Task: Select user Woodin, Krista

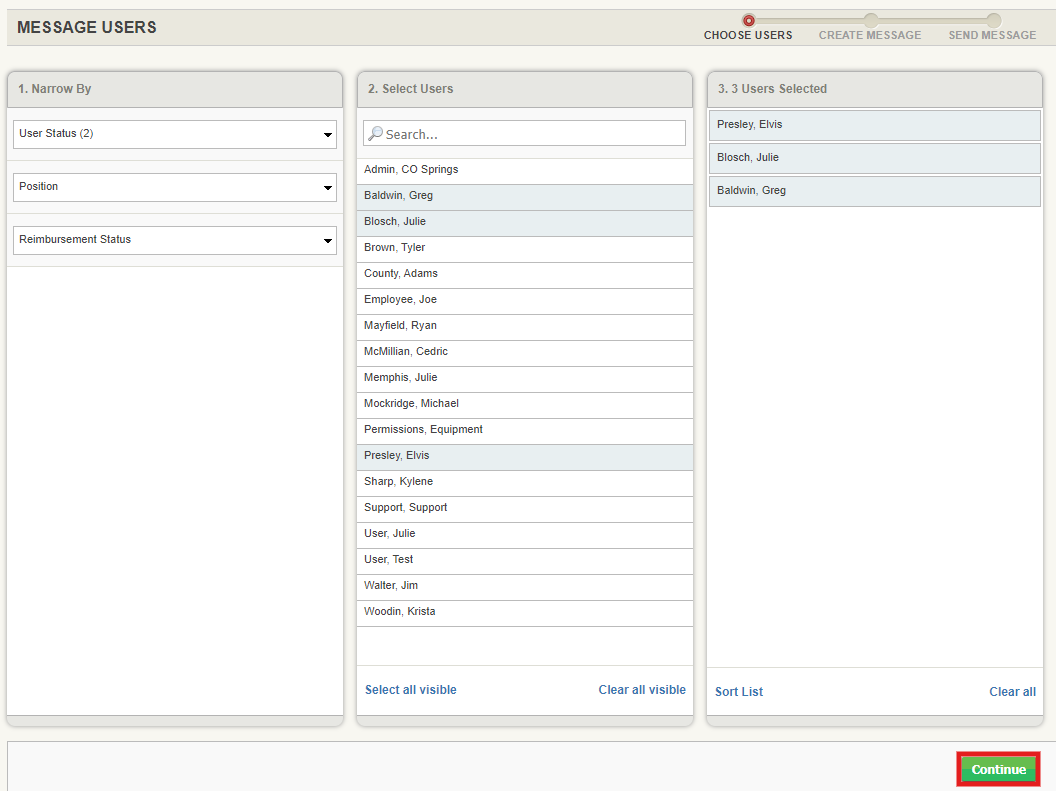Action: tap(525, 612)
